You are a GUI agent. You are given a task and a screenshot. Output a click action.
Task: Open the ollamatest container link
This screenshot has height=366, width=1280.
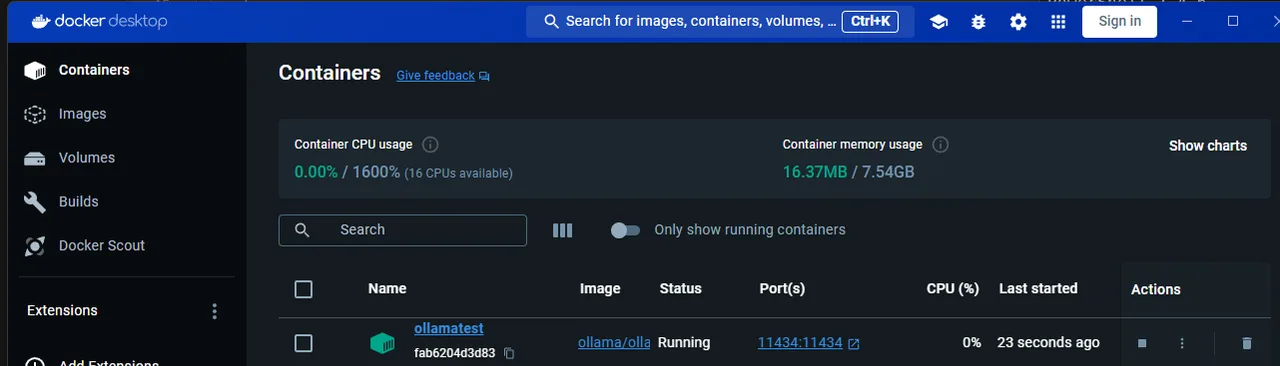[449, 328]
